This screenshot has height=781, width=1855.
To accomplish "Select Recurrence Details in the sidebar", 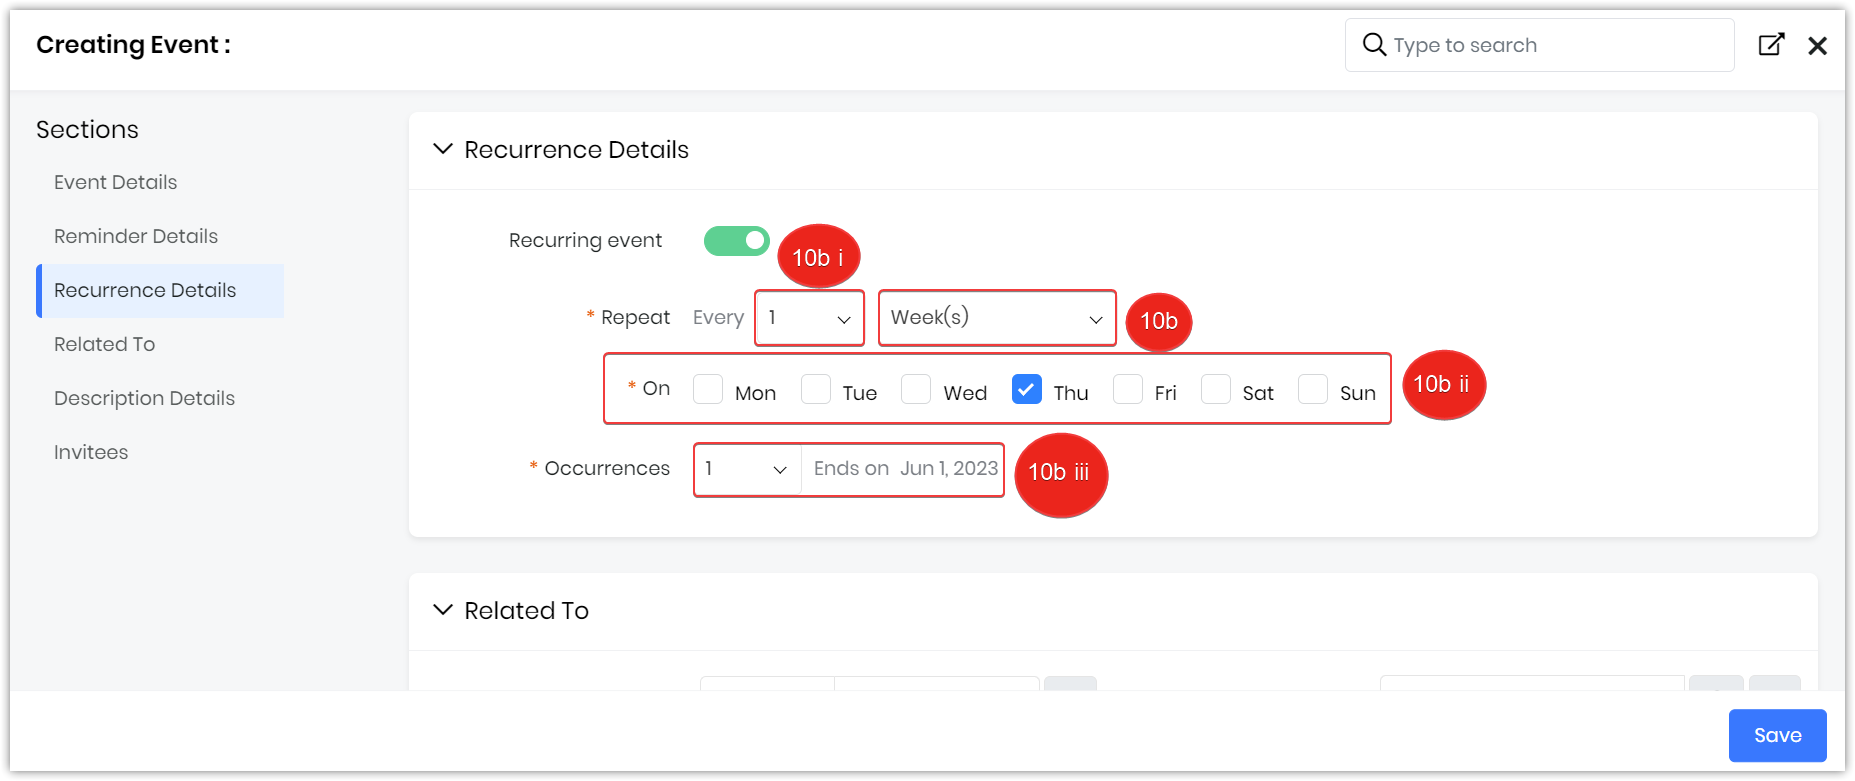I will coord(160,291).
